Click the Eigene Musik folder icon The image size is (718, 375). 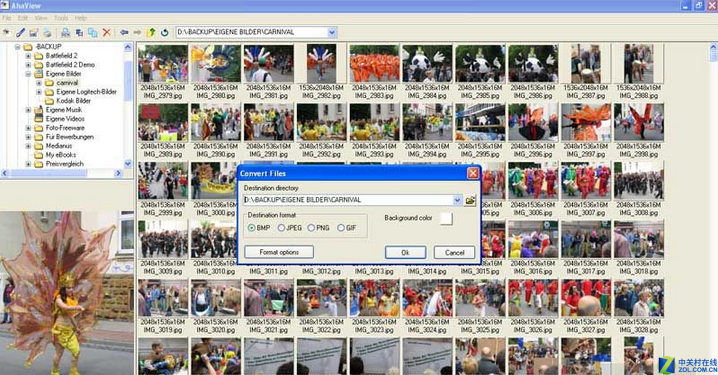39,110
